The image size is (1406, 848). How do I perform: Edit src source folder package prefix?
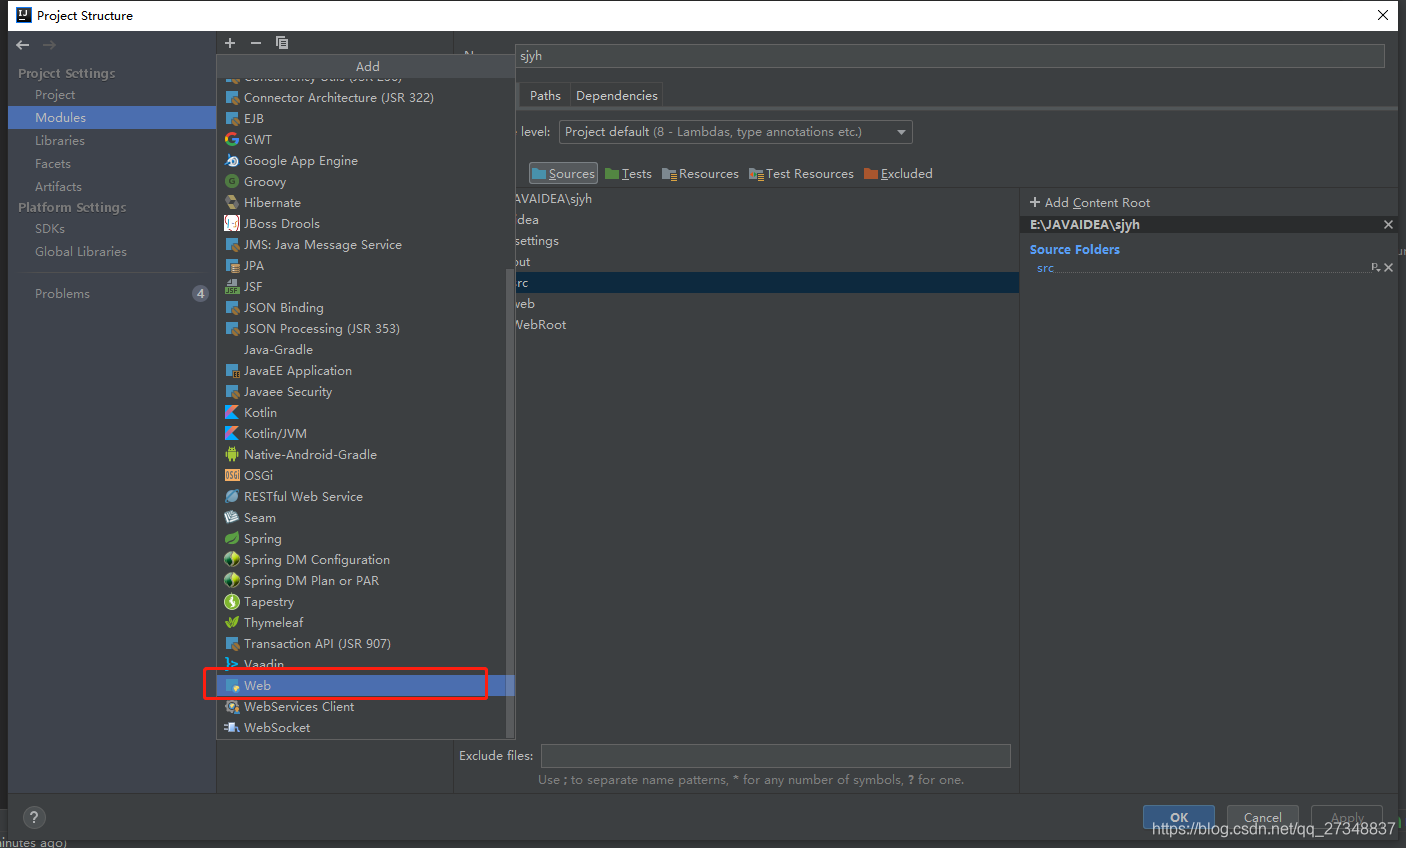1376,268
